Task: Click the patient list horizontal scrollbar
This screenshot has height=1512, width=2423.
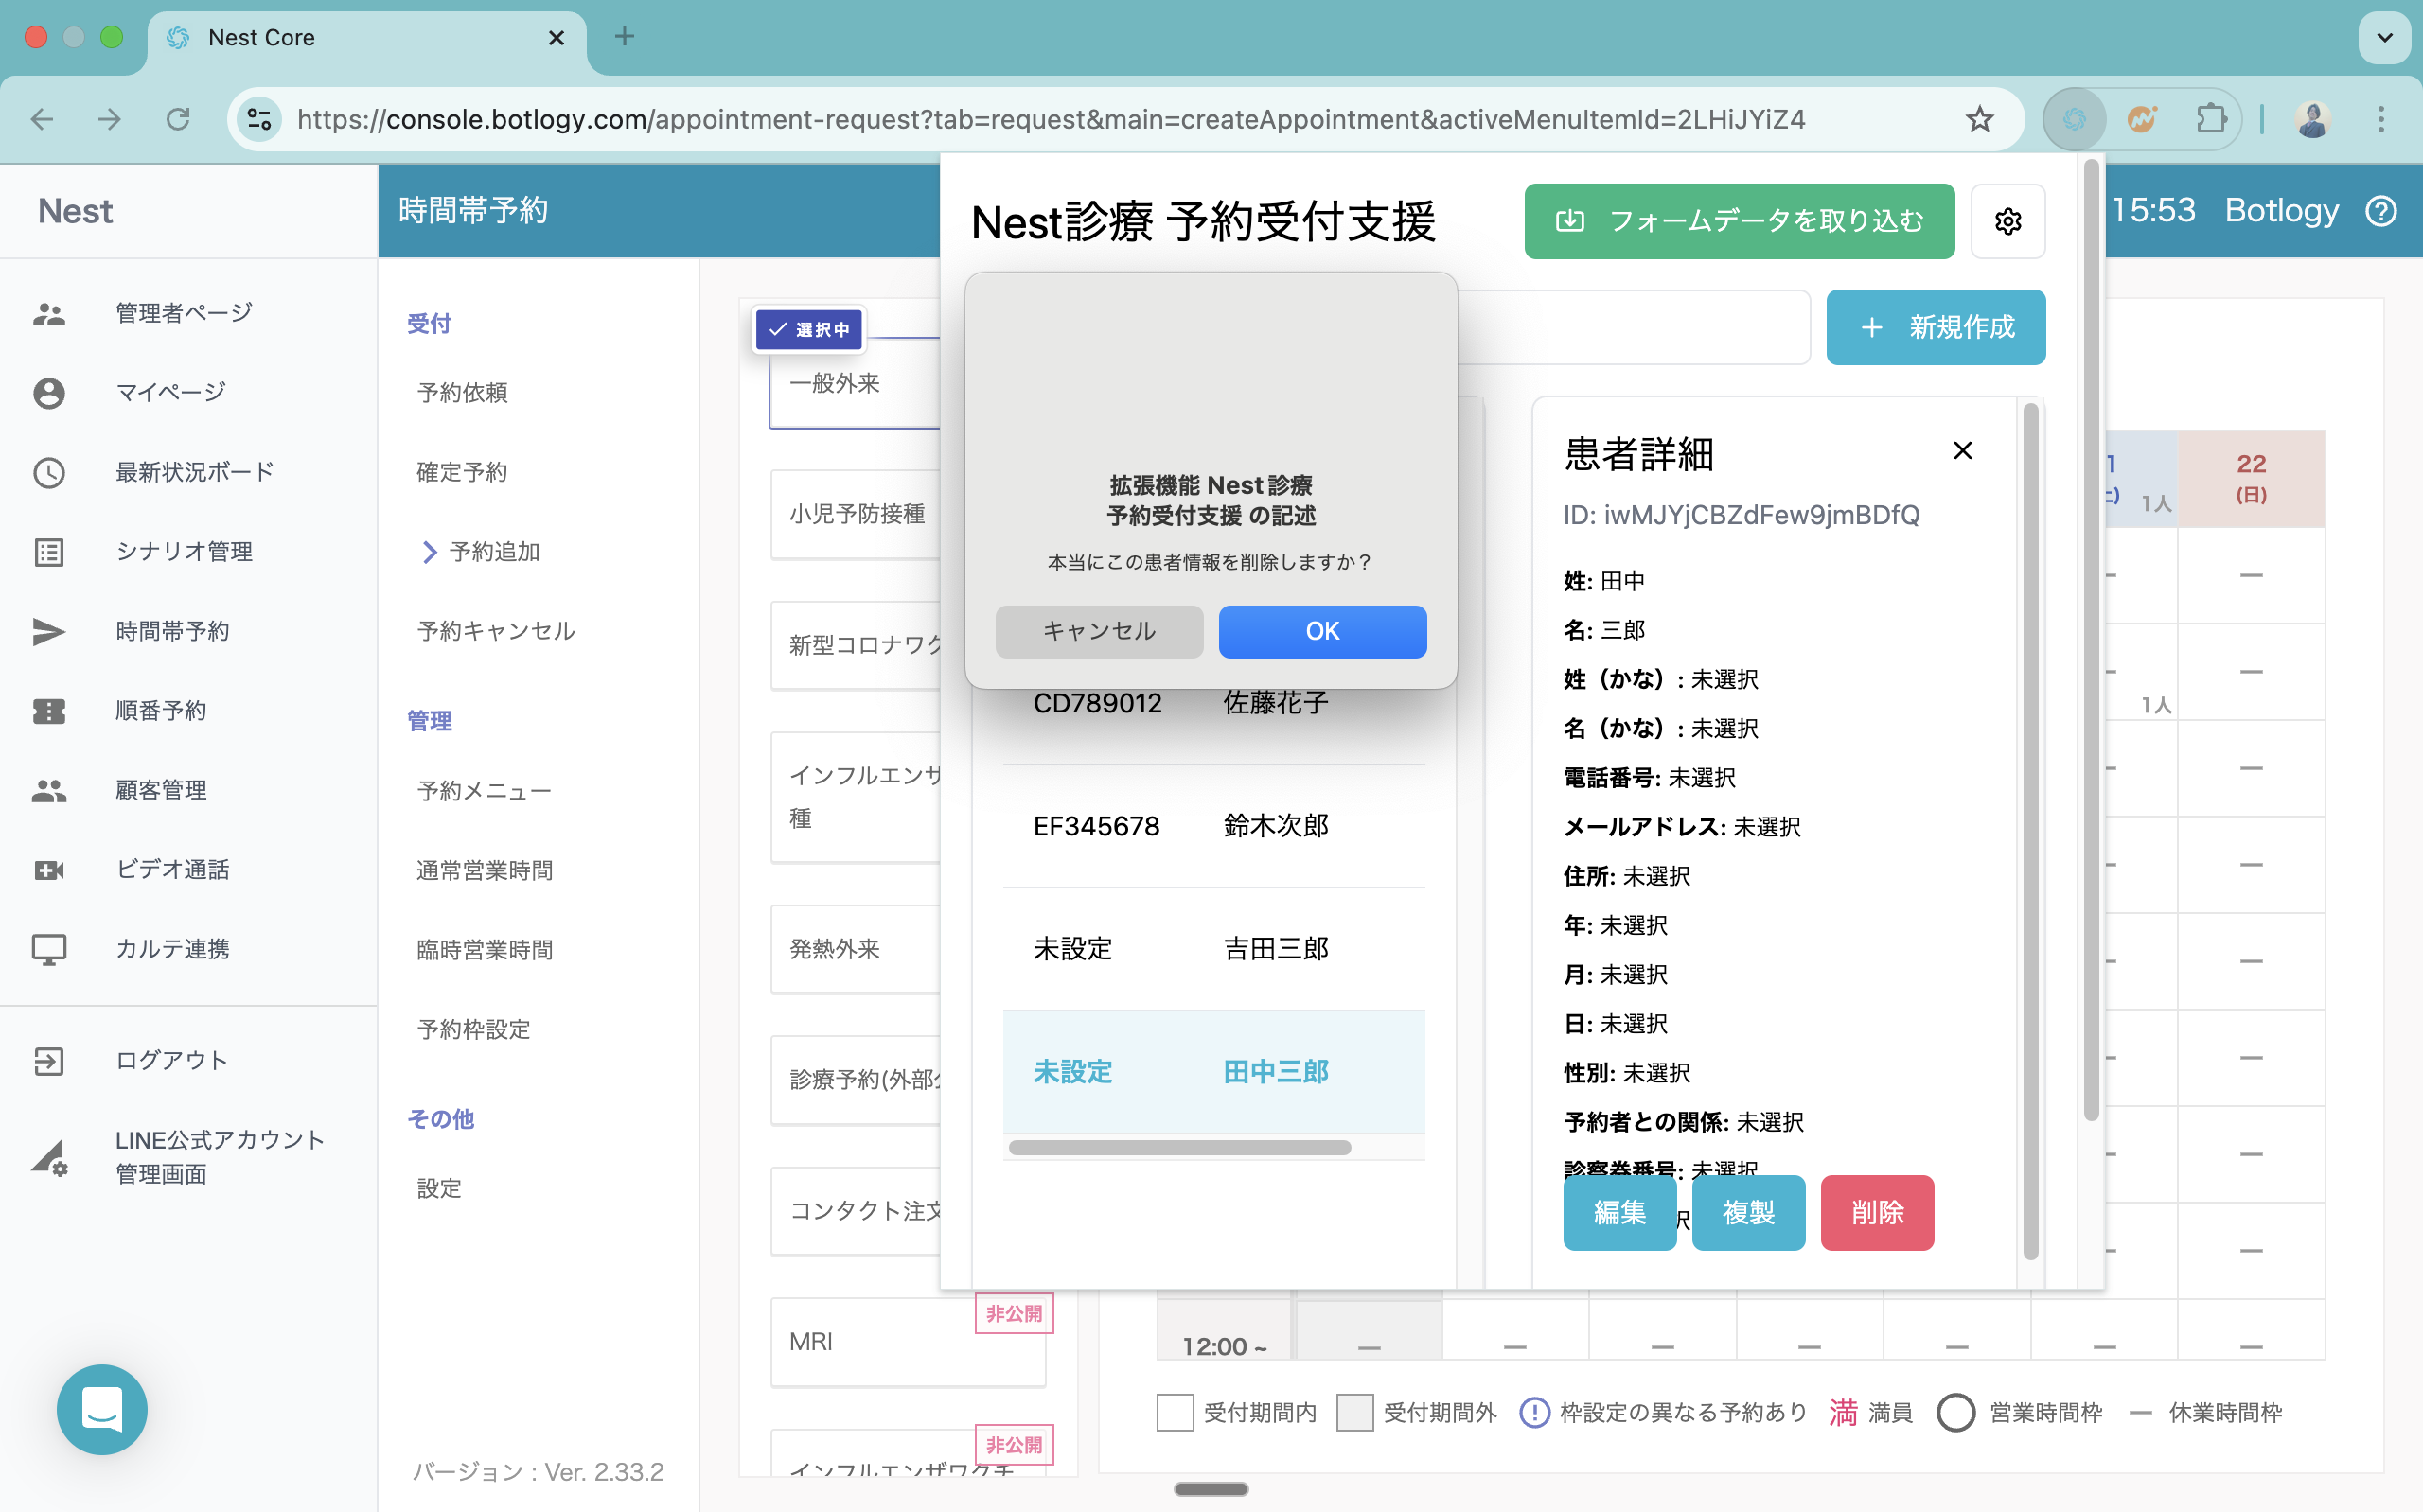Action: (1179, 1148)
